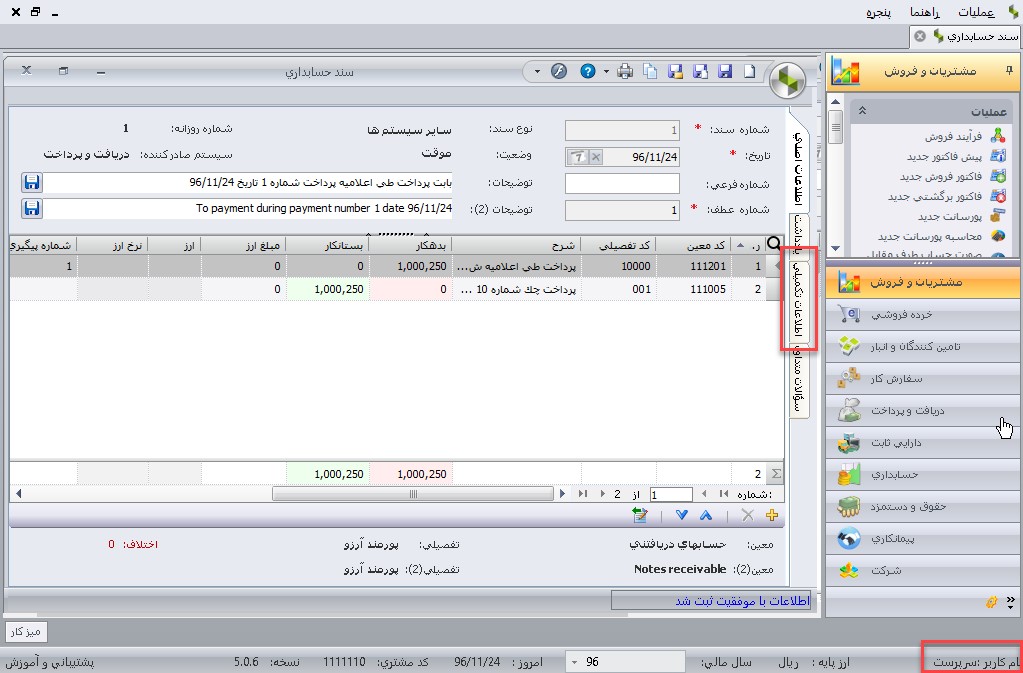The width and height of the screenshot is (1023, 673).
Task: Open the دارایی ثابت module
Action: pos(923,443)
